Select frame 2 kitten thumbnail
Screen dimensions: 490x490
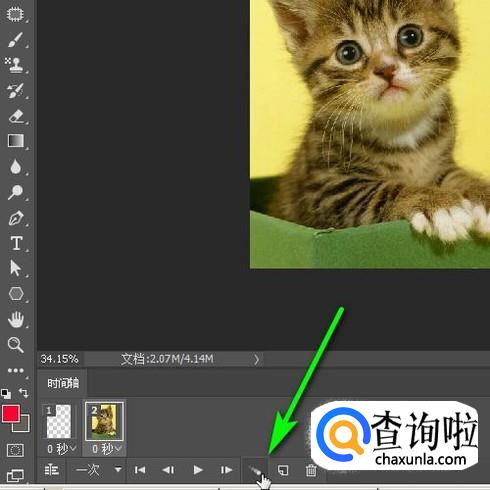104,421
